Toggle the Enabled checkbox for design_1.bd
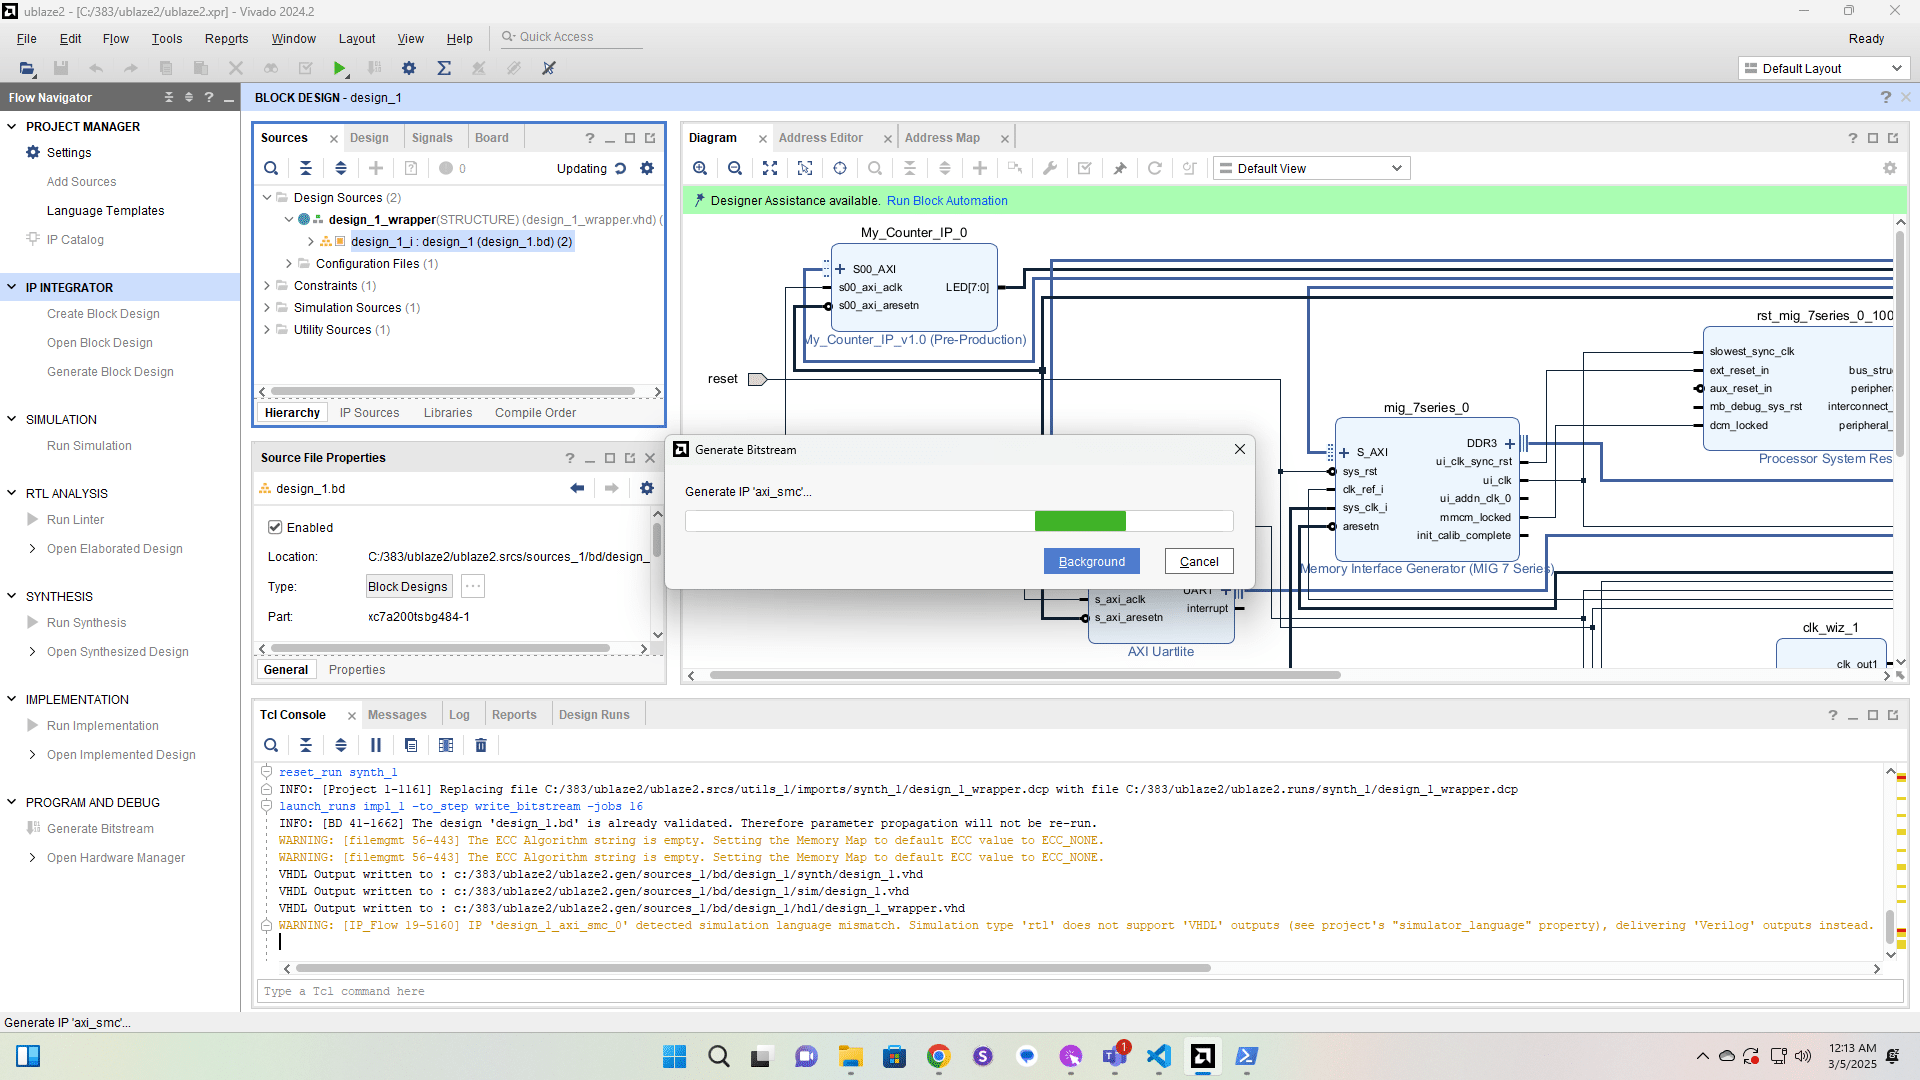The width and height of the screenshot is (1920, 1080). coord(275,527)
